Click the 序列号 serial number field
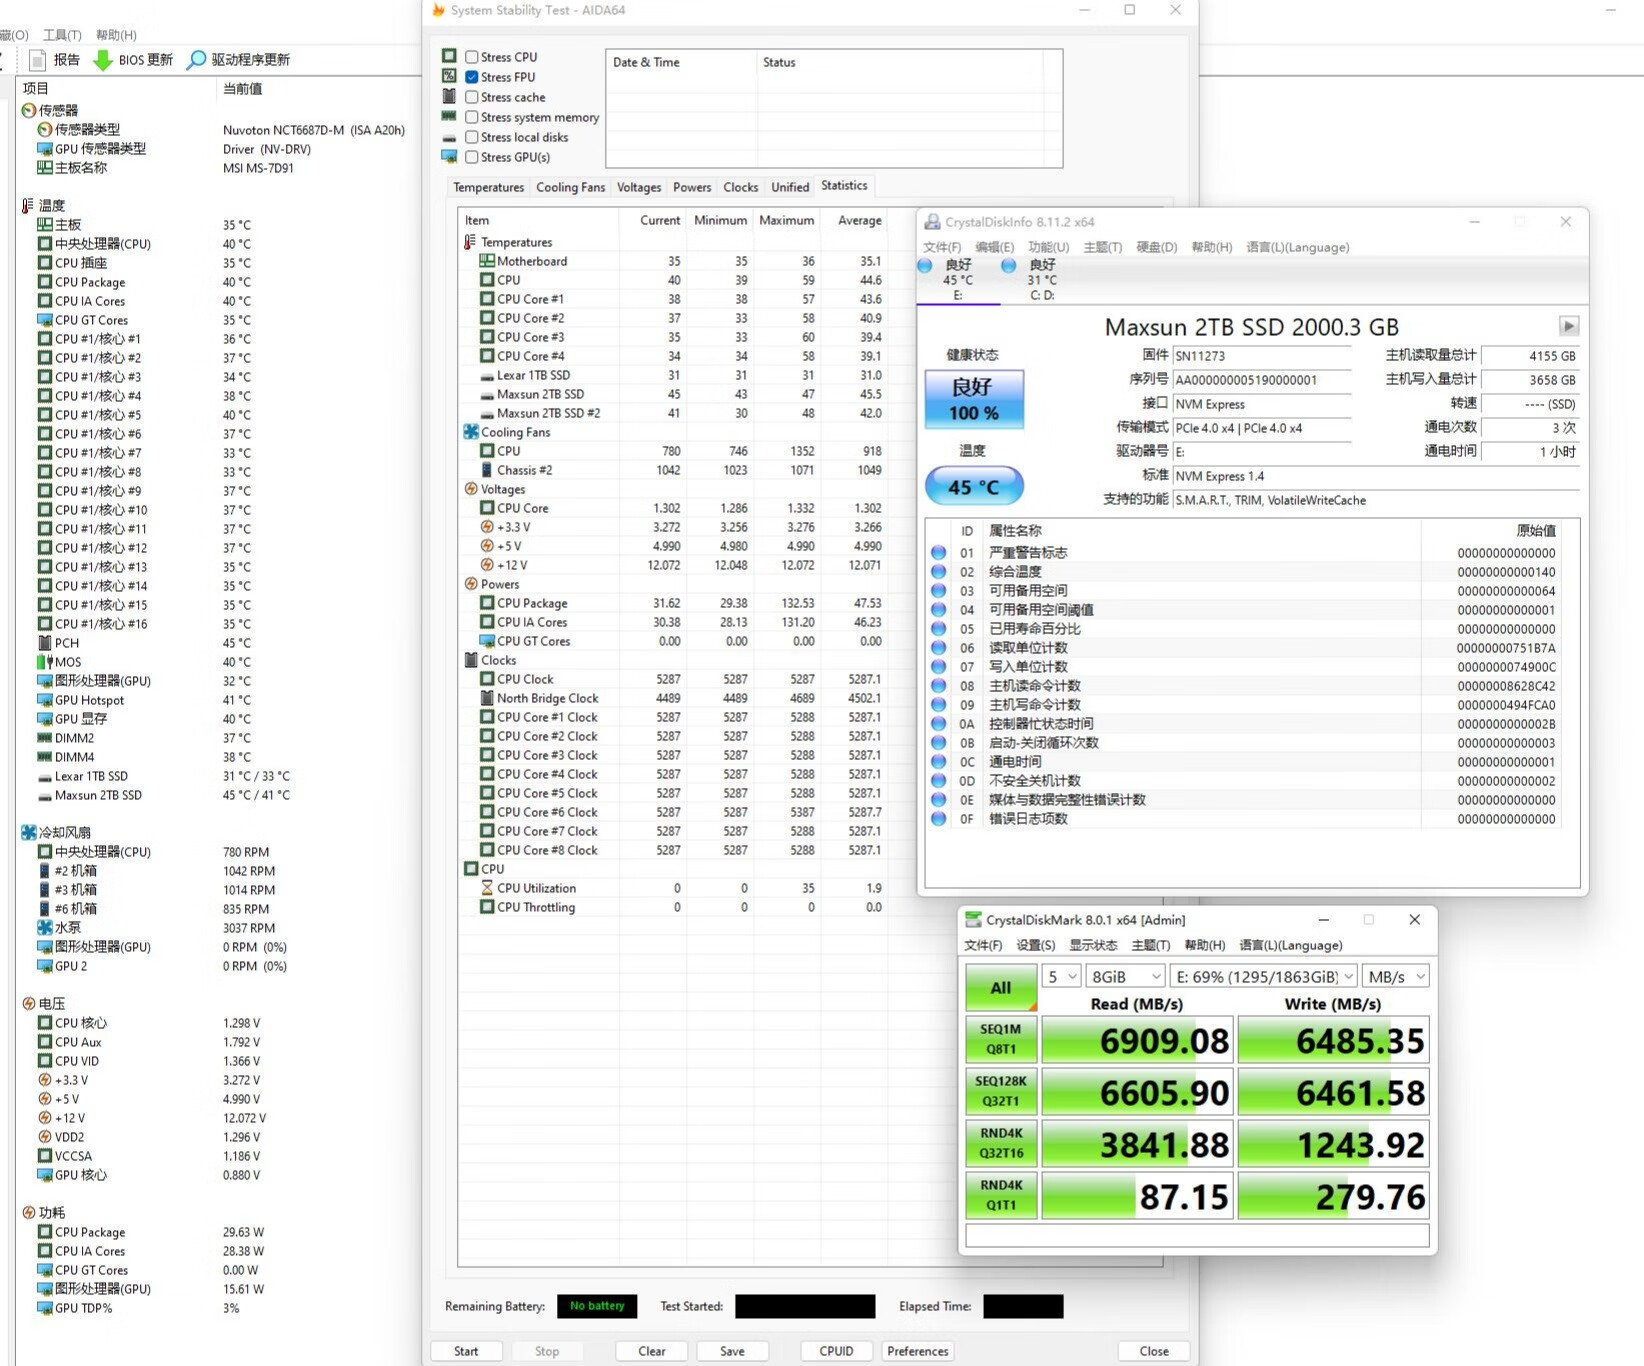Image resolution: width=1644 pixels, height=1366 pixels. 1262,380
